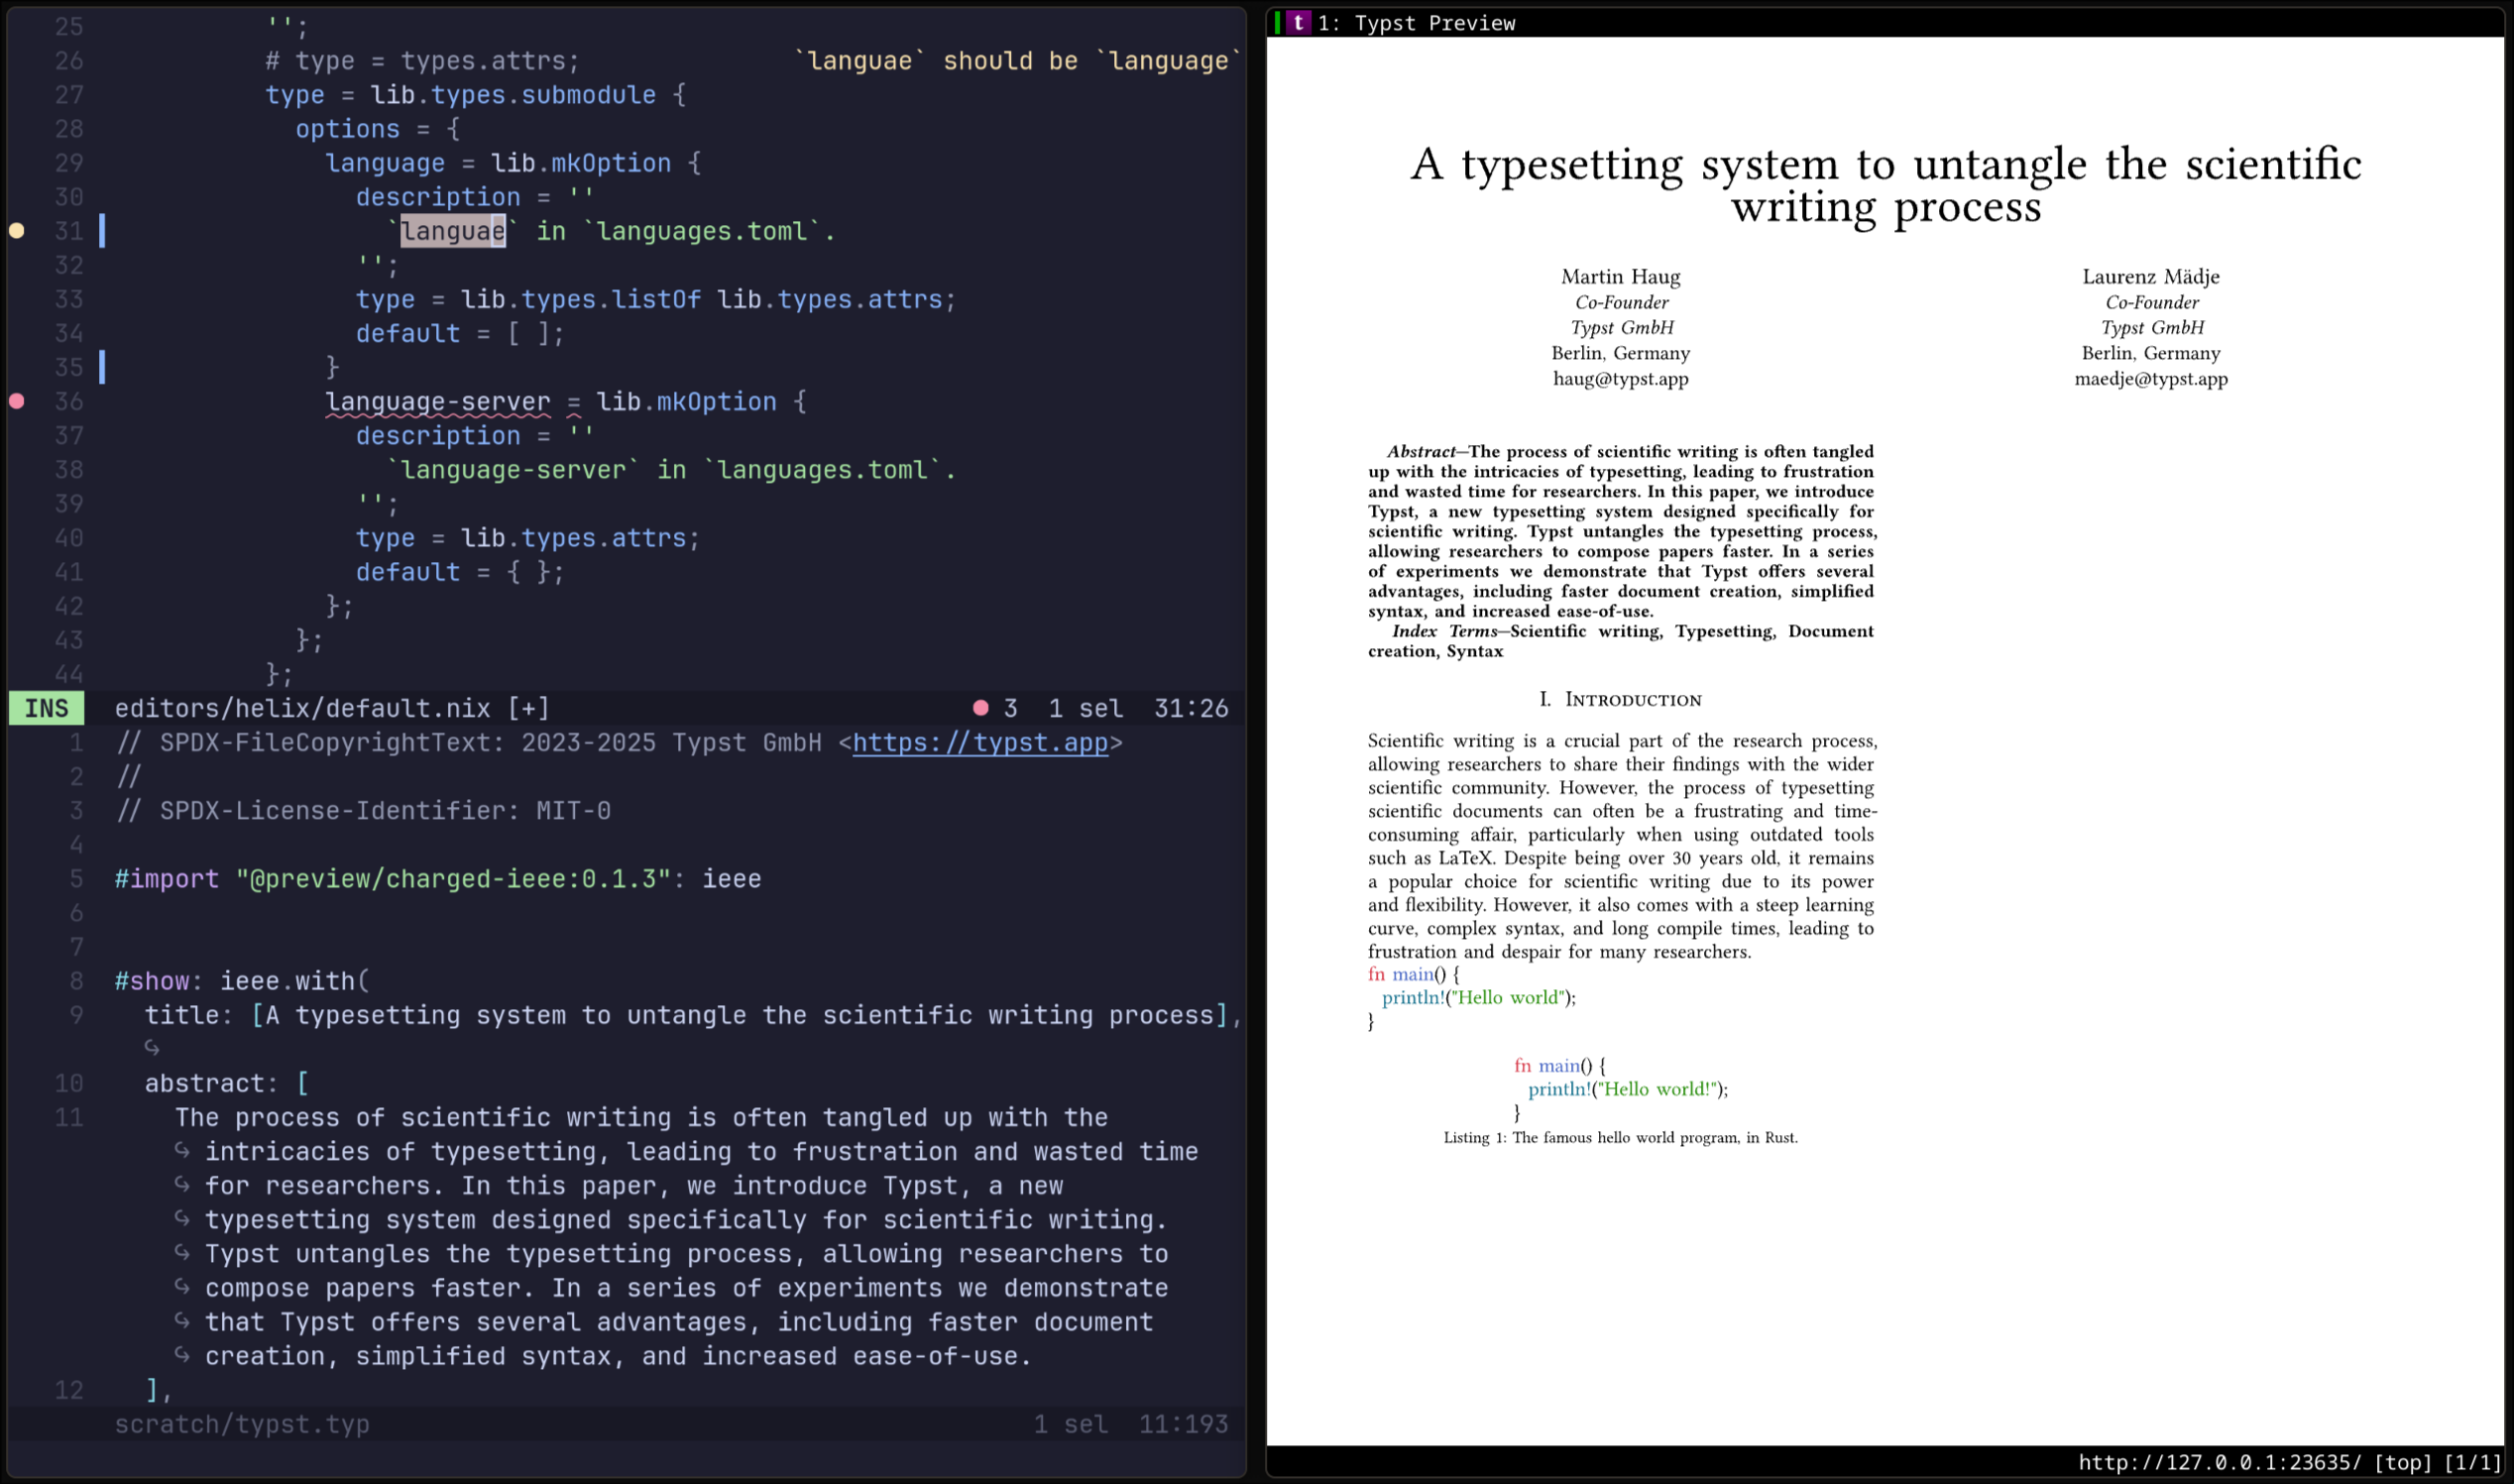This screenshot has width=2514, height=1484.
Task: Click the '[top]' scroll indicator in preview status bar
Action: (2403, 1463)
